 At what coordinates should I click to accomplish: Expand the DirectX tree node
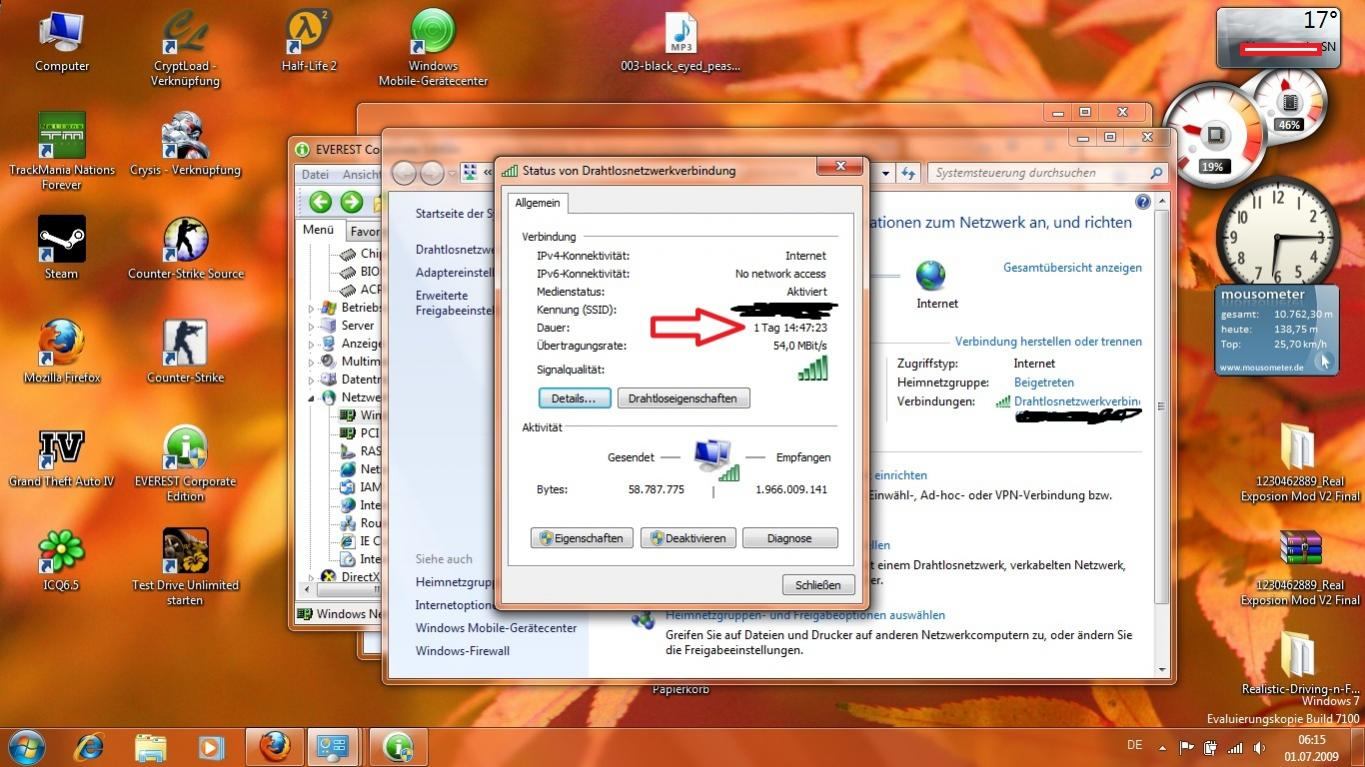click(311, 577)
